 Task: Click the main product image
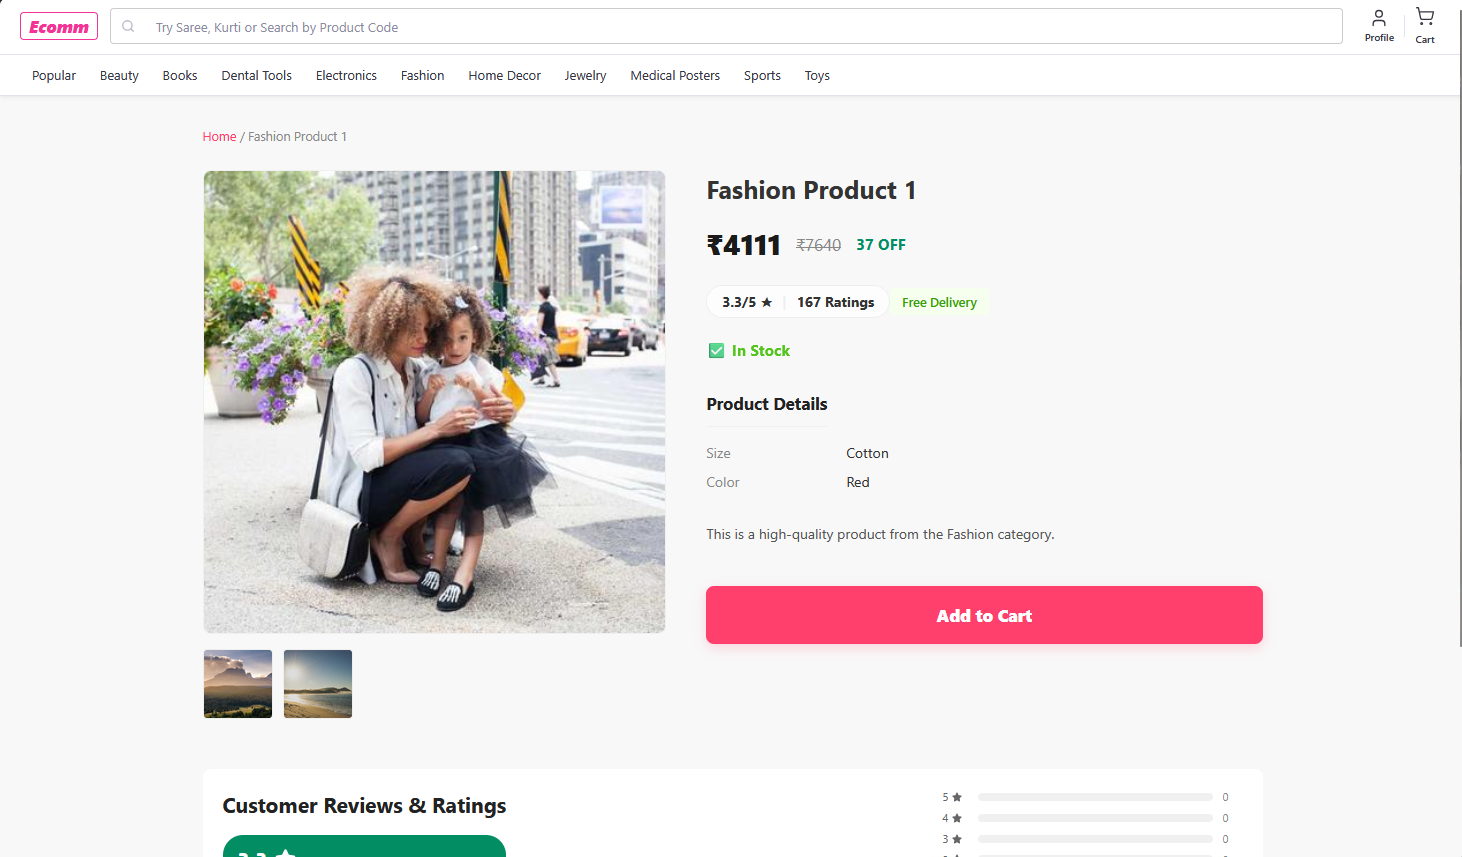[x=434, y=402]
